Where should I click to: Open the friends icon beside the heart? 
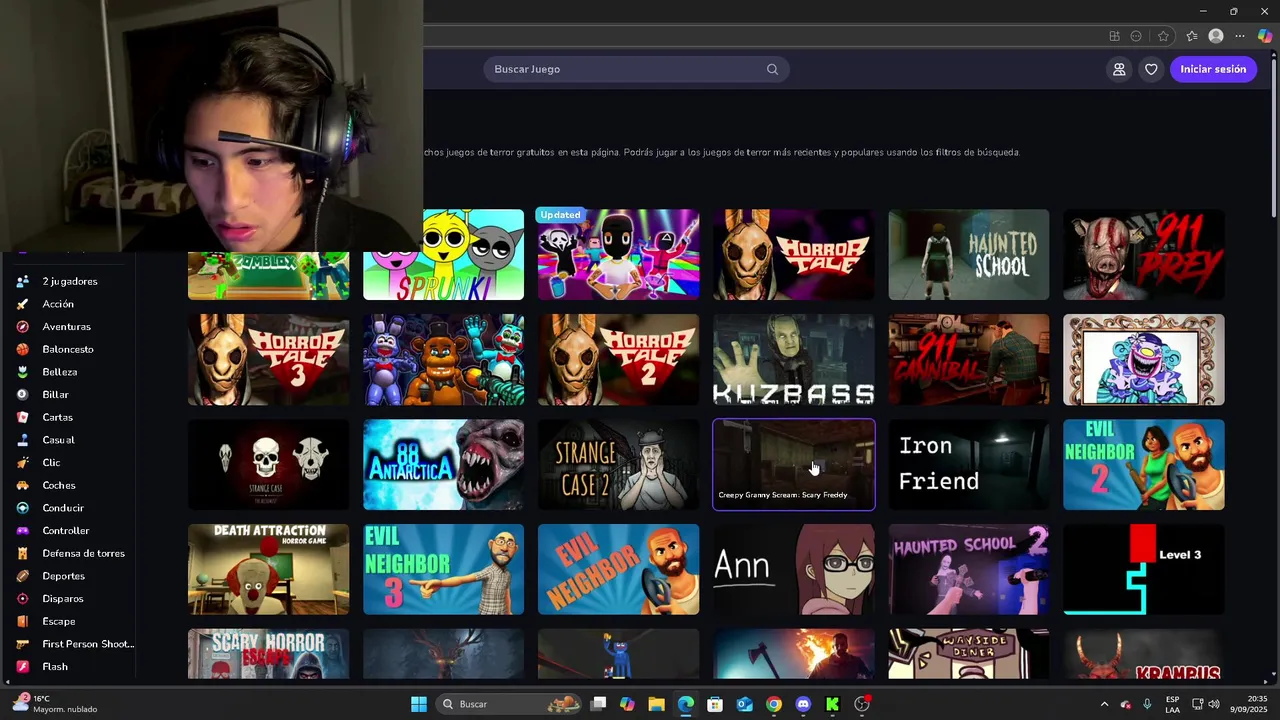(x=1119, y=69)
